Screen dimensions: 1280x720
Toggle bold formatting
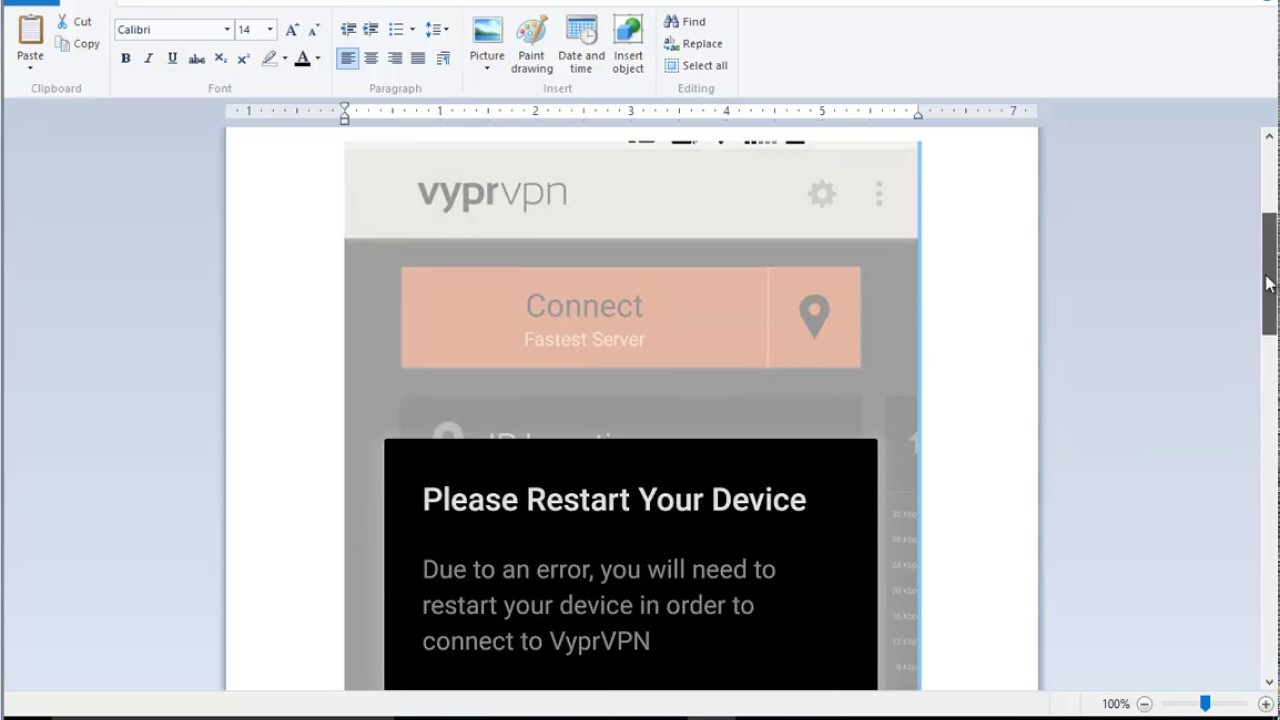coord(125,59)
